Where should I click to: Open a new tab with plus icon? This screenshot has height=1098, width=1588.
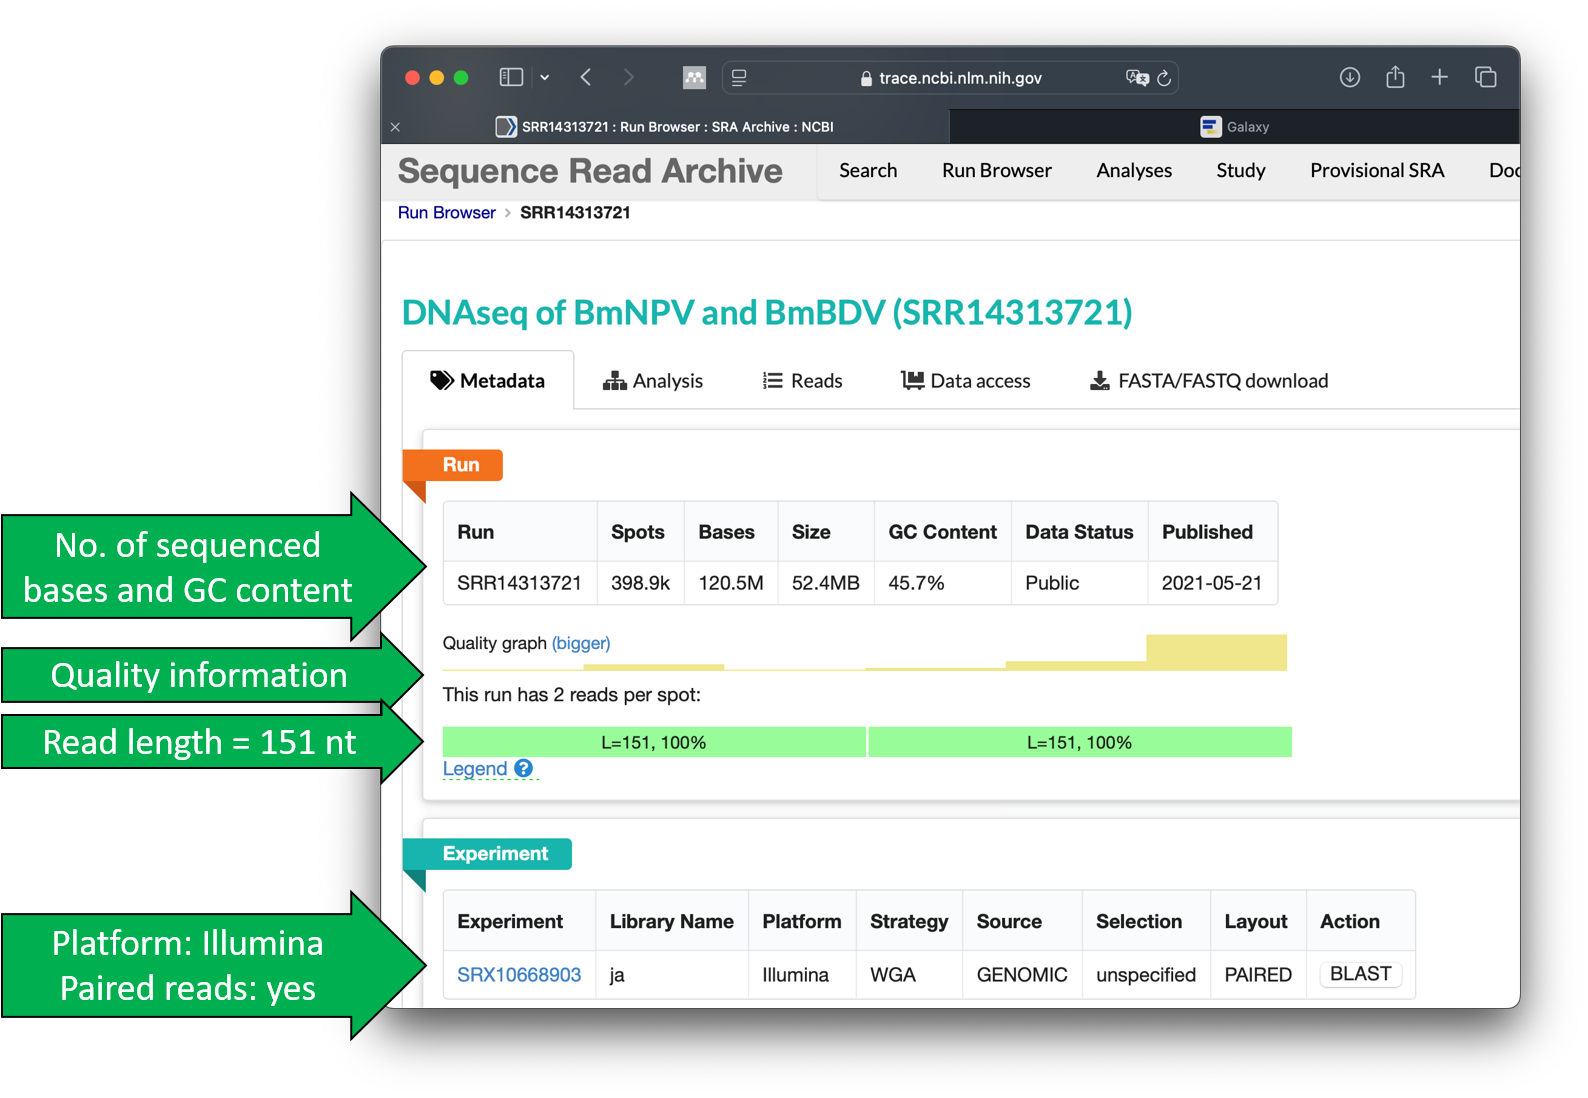click(1439, 77)
